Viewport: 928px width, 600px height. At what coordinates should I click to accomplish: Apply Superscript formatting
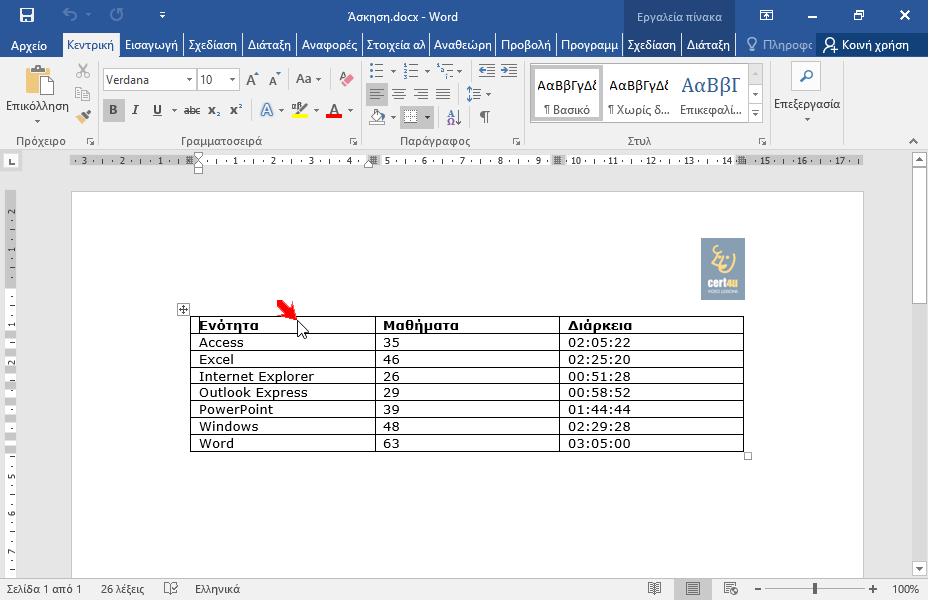(x=236, y=110)
